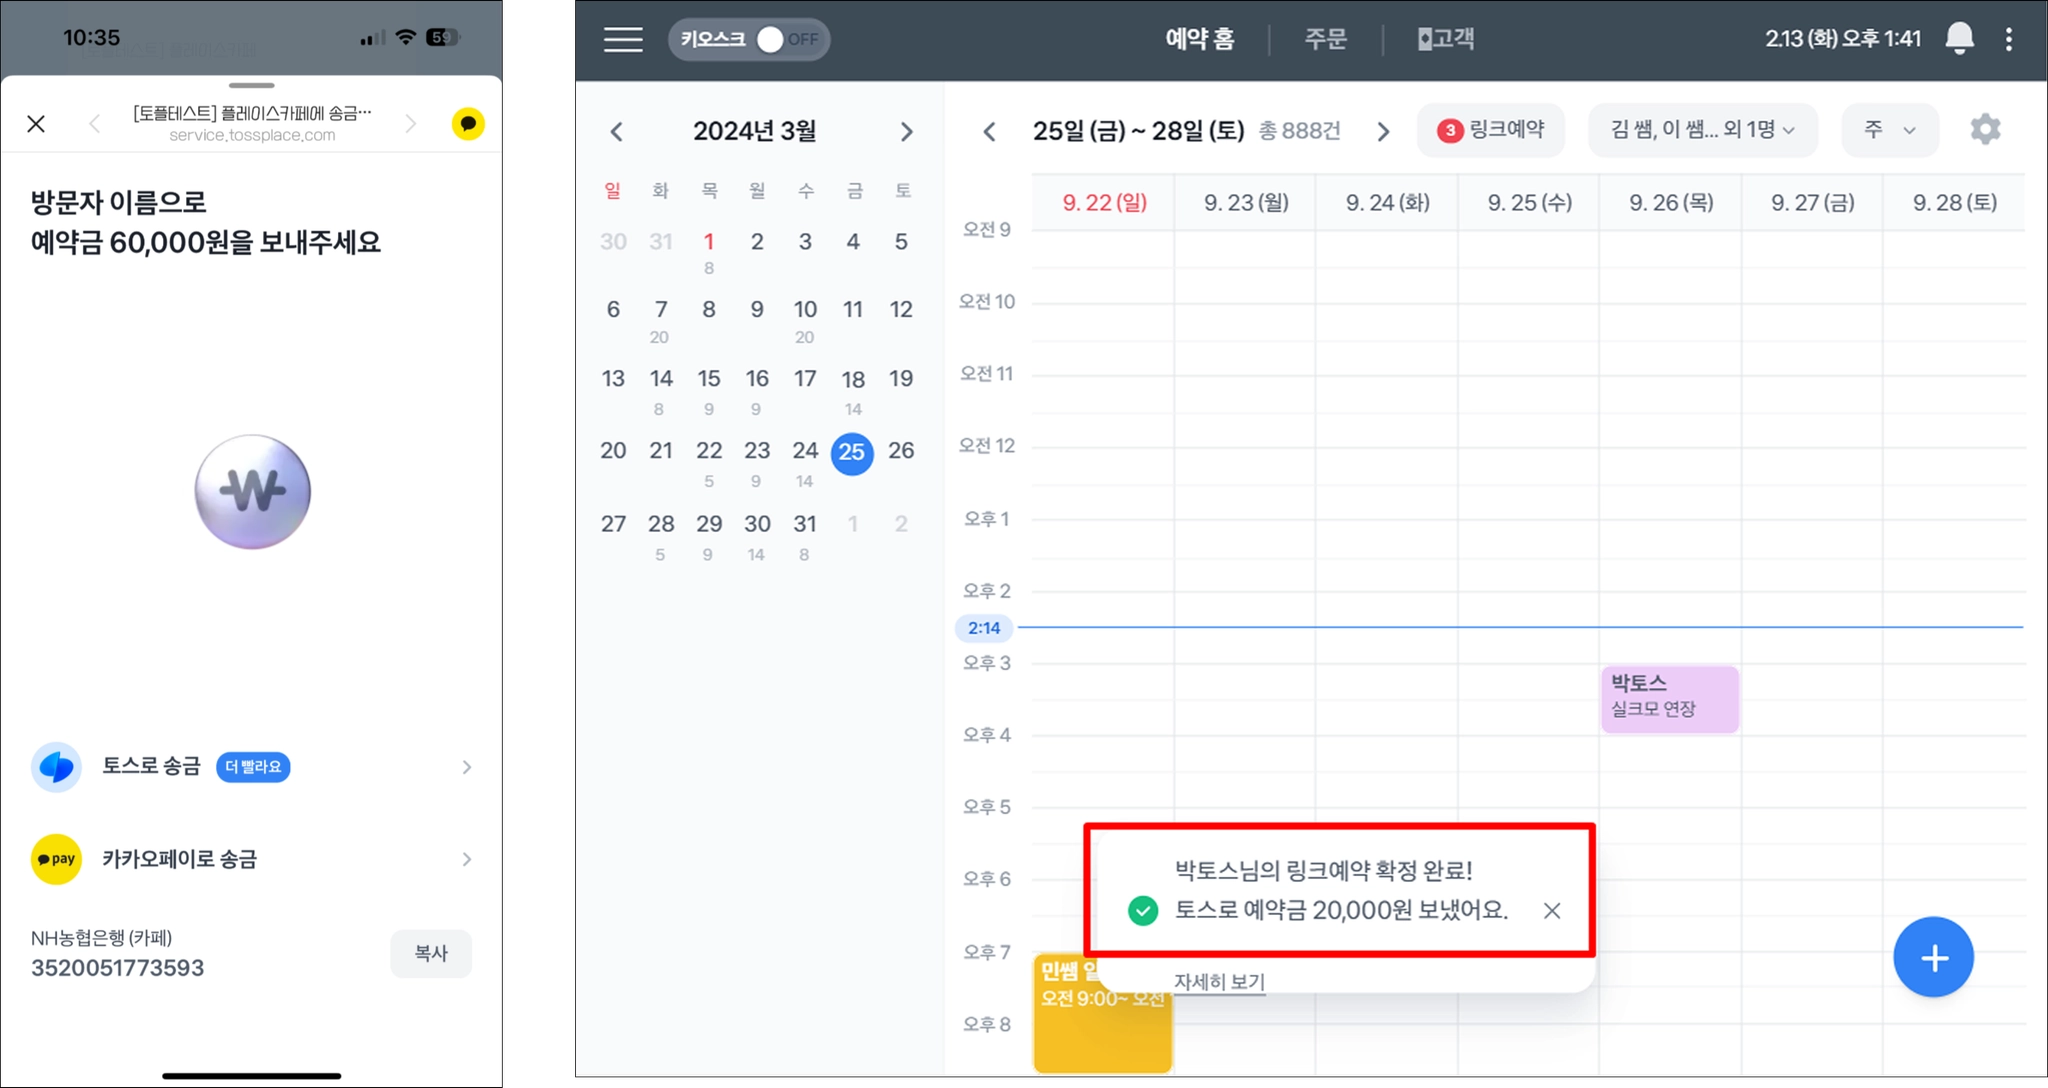Image resolution: width=2048 pixels, height=1088 pixels.
Task: Switch to the 주문 tab
Action: coord(1325,40)
